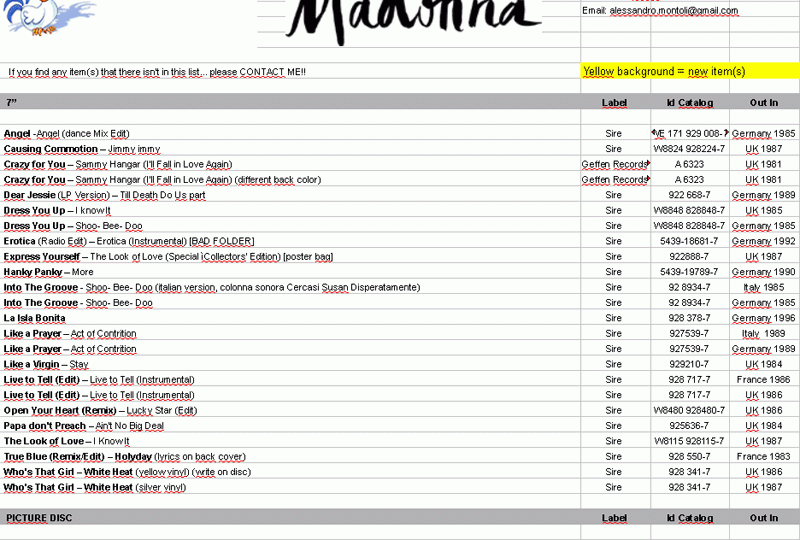This screenshot has height=540, width=800.
Task: Click Label header in PICTURE DISC row
Action: pyautogui.click(x=614, y=518)
